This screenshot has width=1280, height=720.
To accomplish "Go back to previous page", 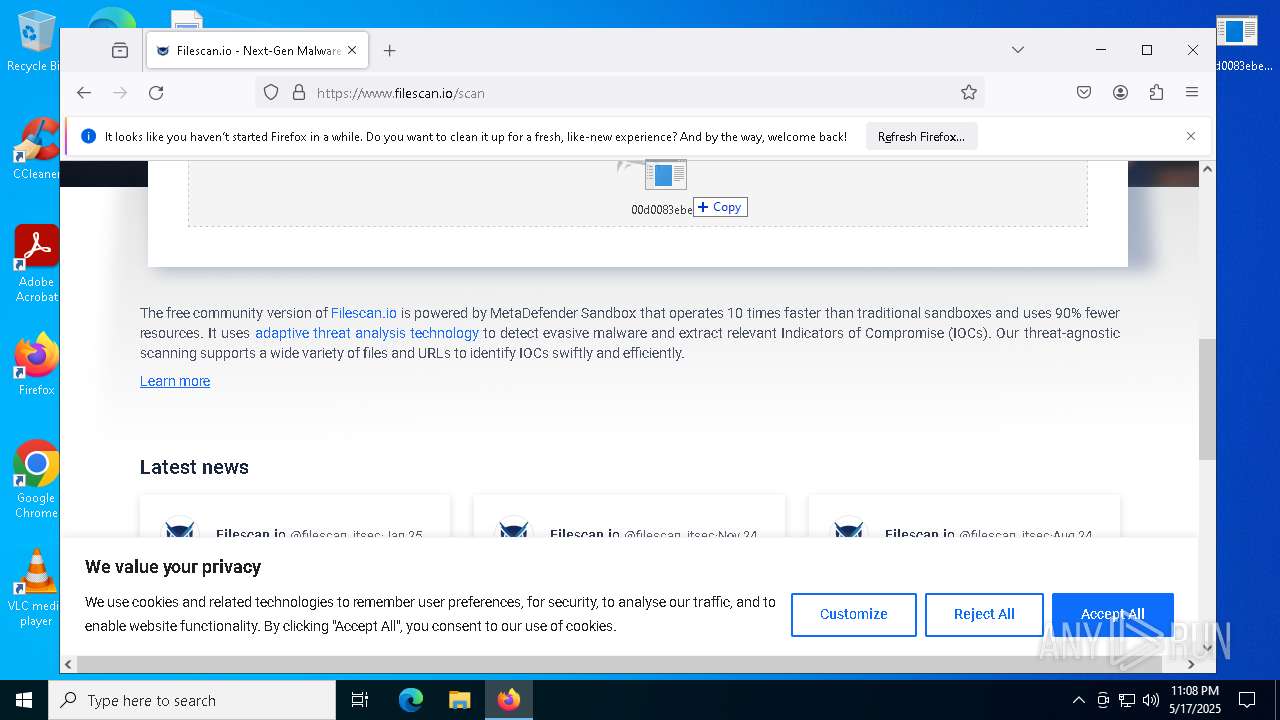I will coord(84,93).
